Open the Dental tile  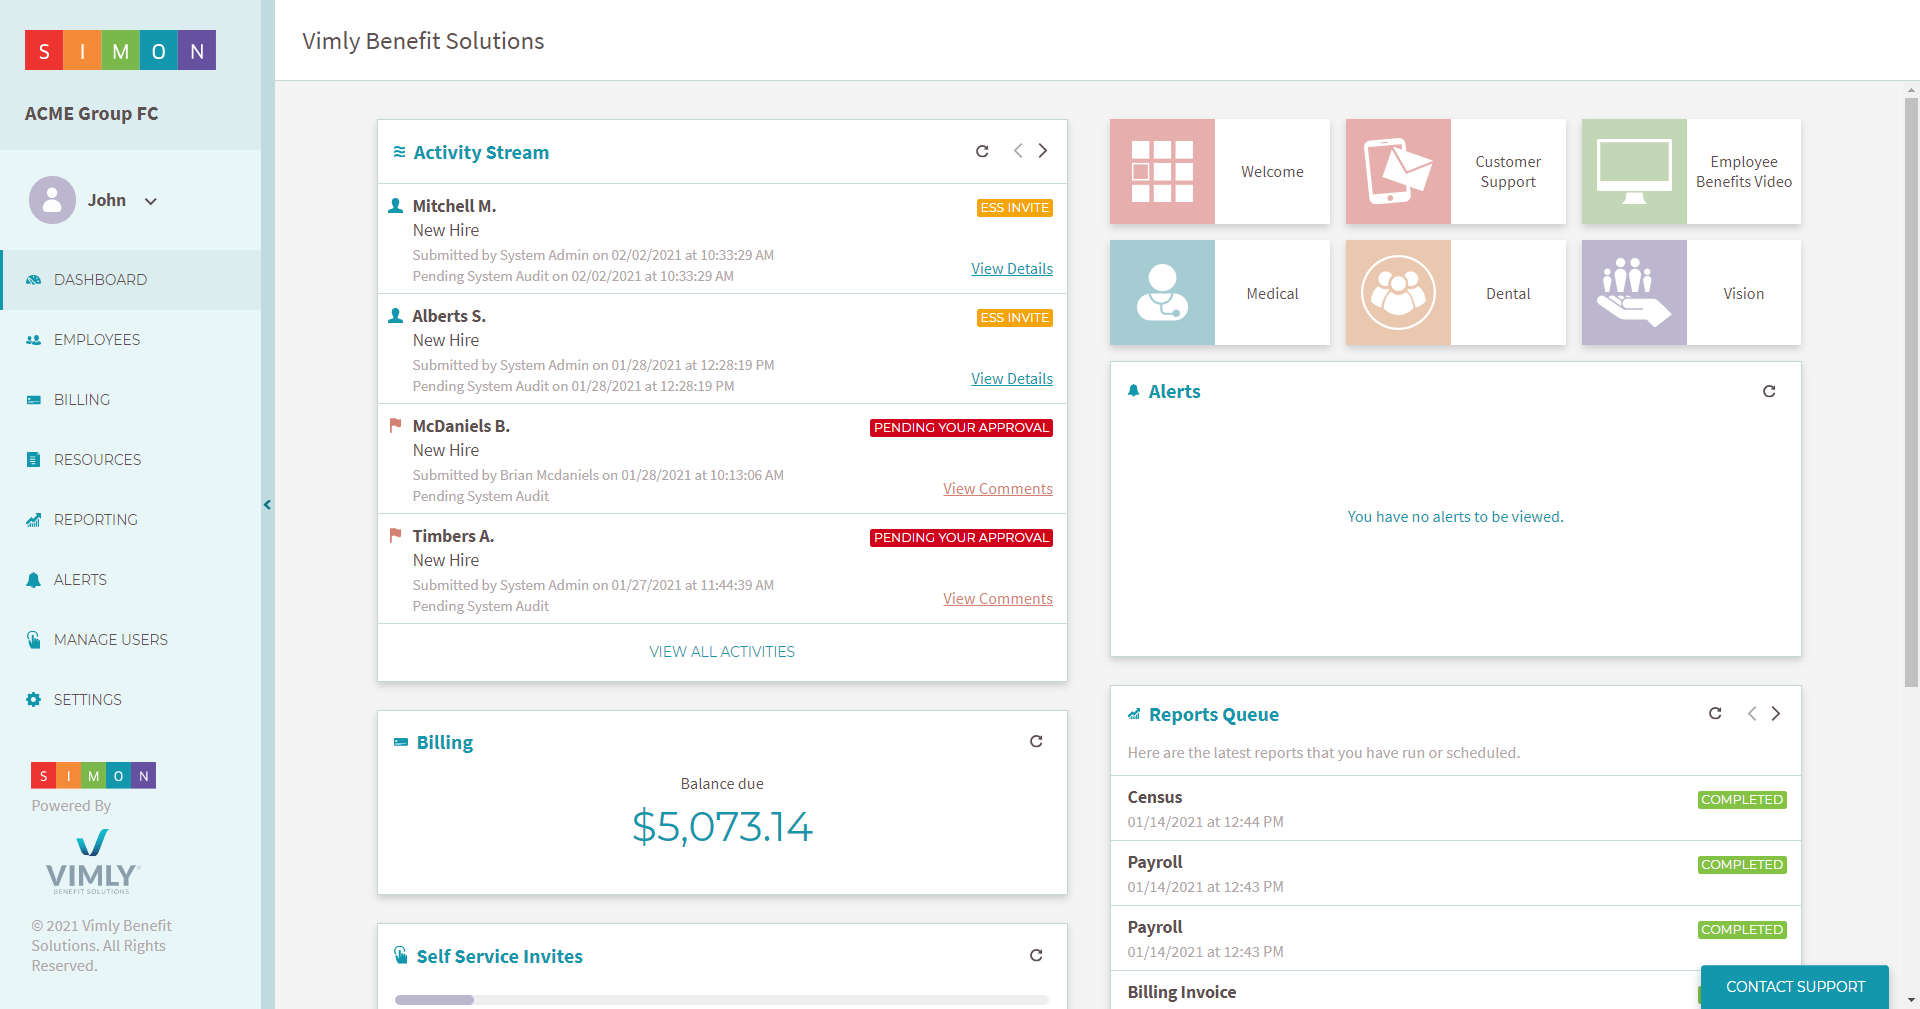click(x=1455, y=292)
